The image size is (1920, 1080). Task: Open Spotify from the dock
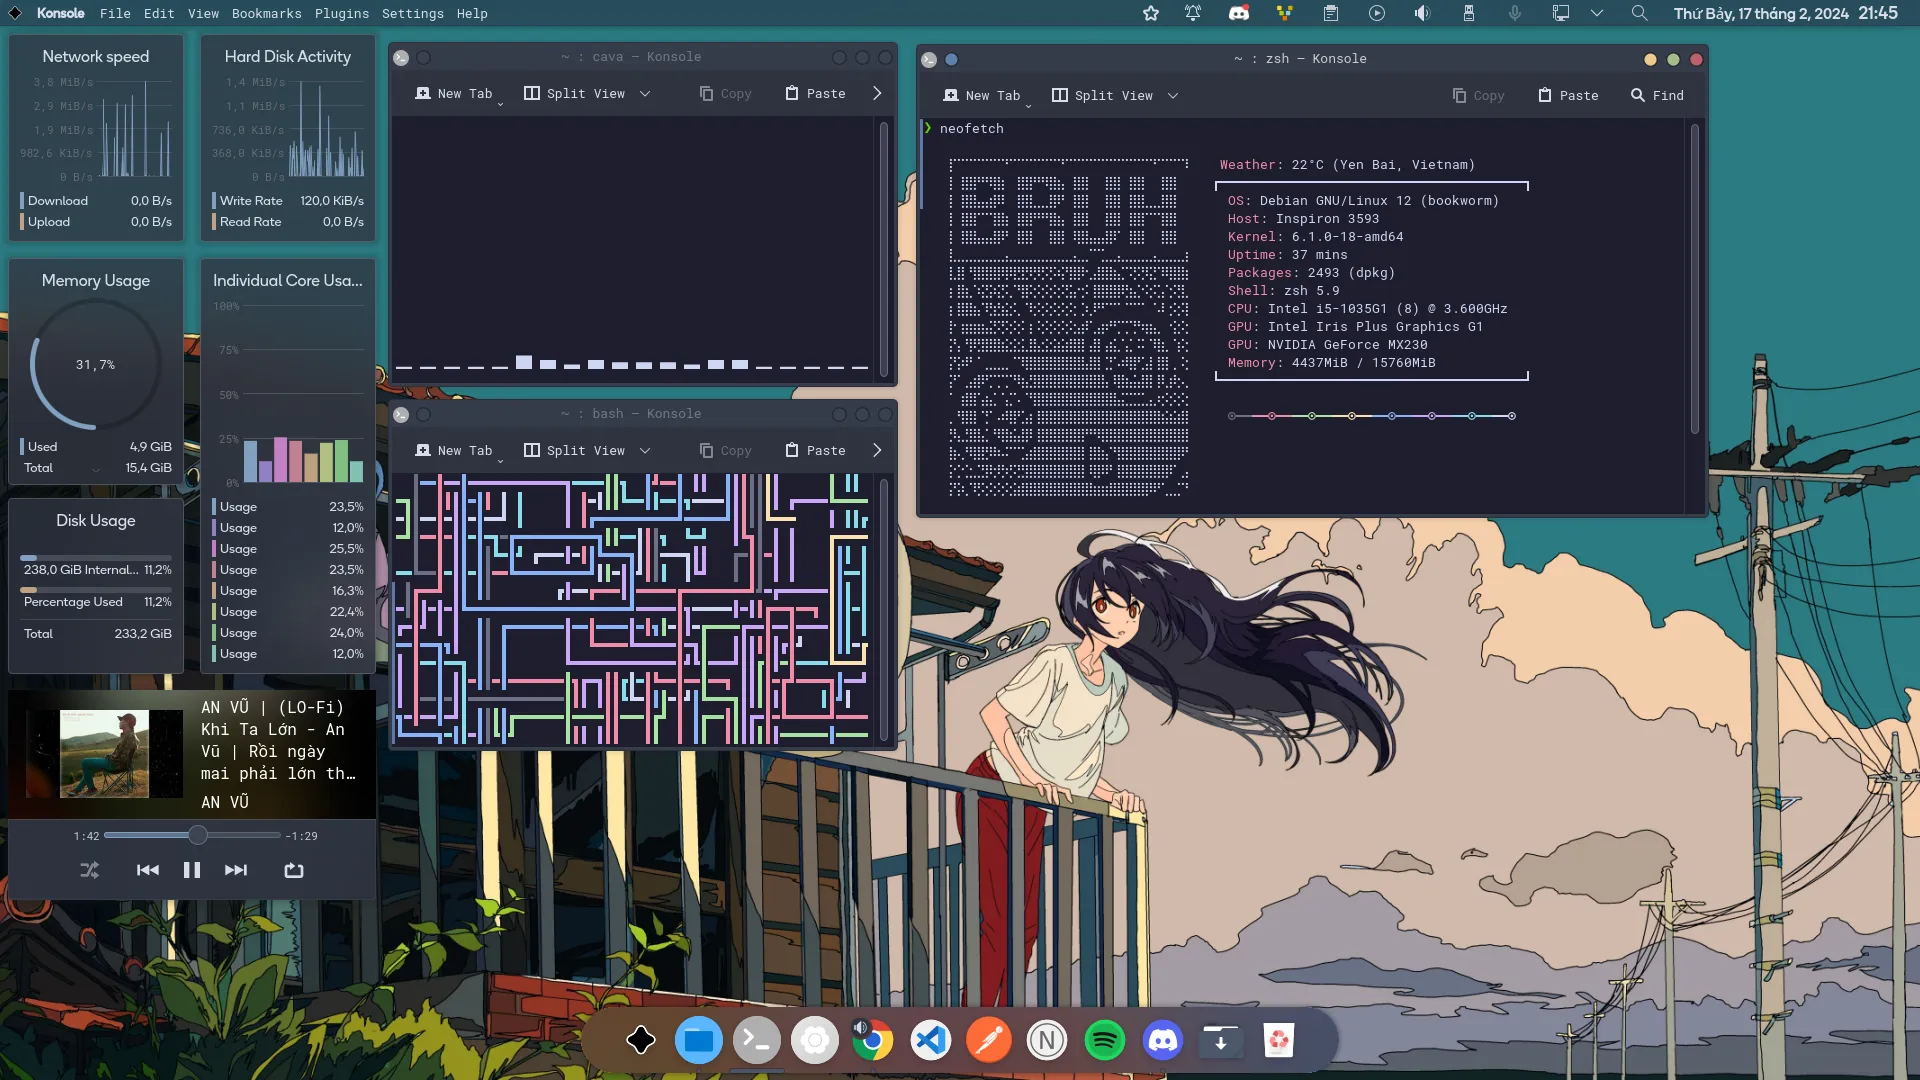click(1105, 1041)
